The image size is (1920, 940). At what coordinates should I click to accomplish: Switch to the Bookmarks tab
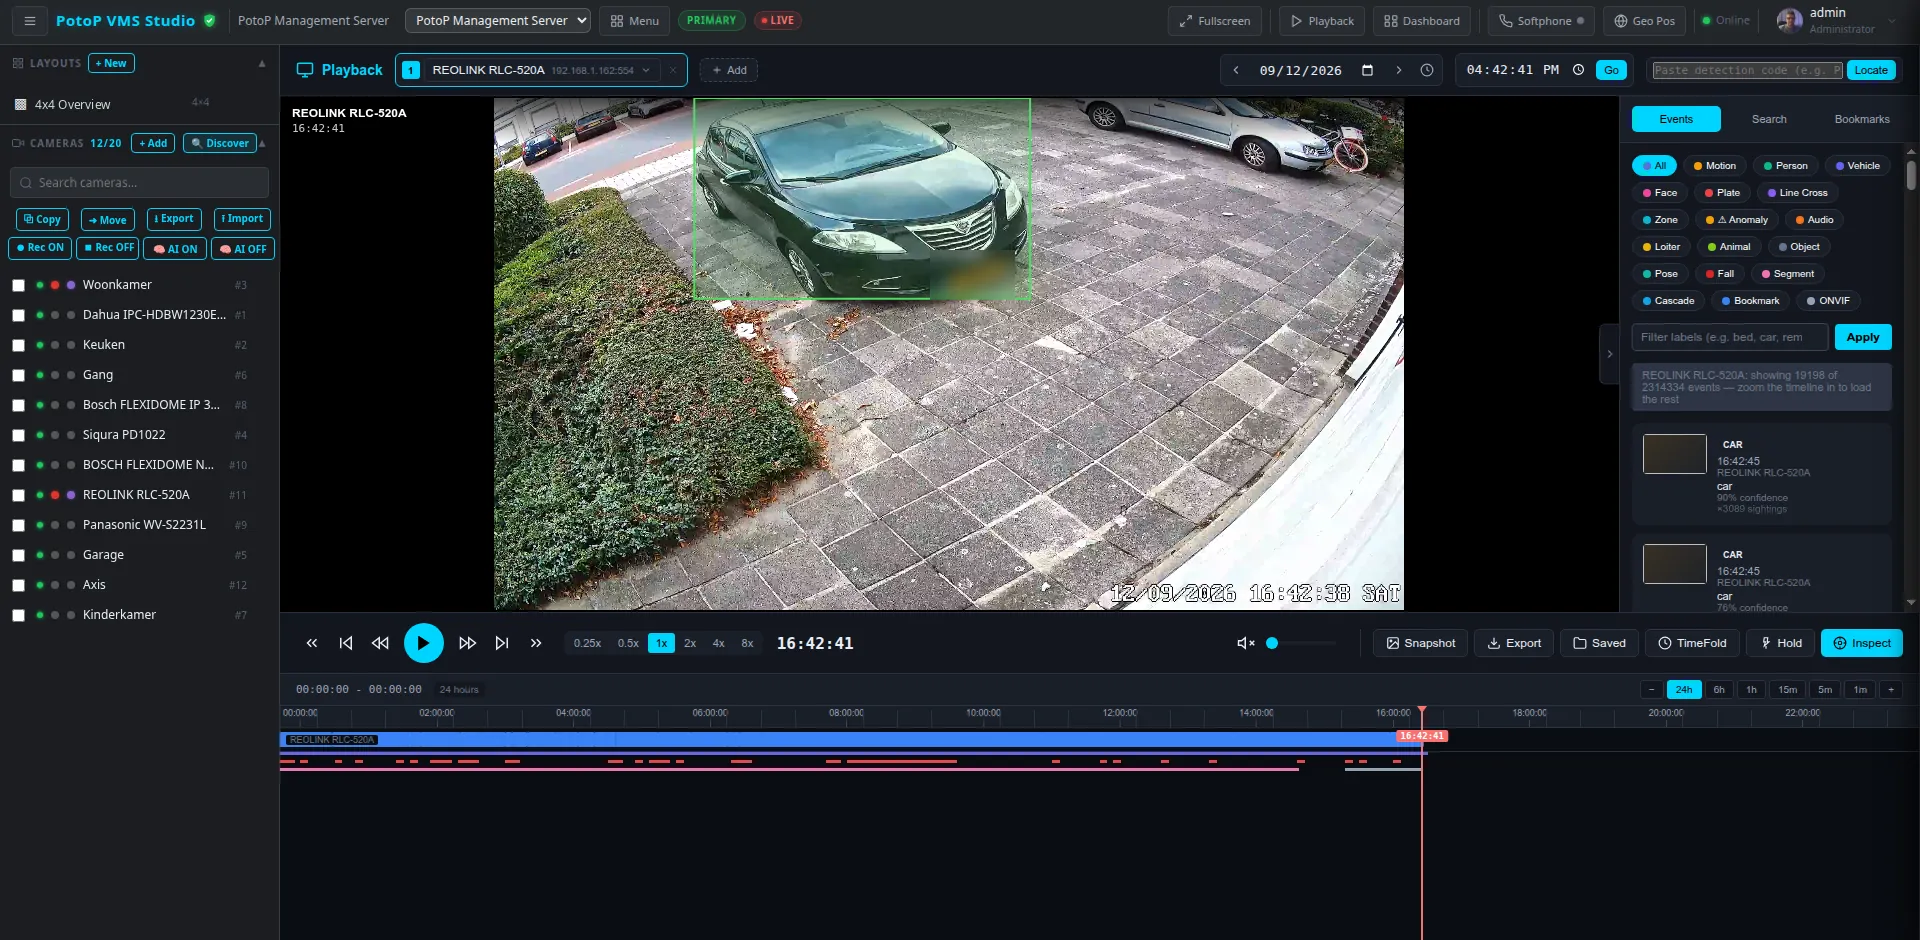coord(1861,119)
